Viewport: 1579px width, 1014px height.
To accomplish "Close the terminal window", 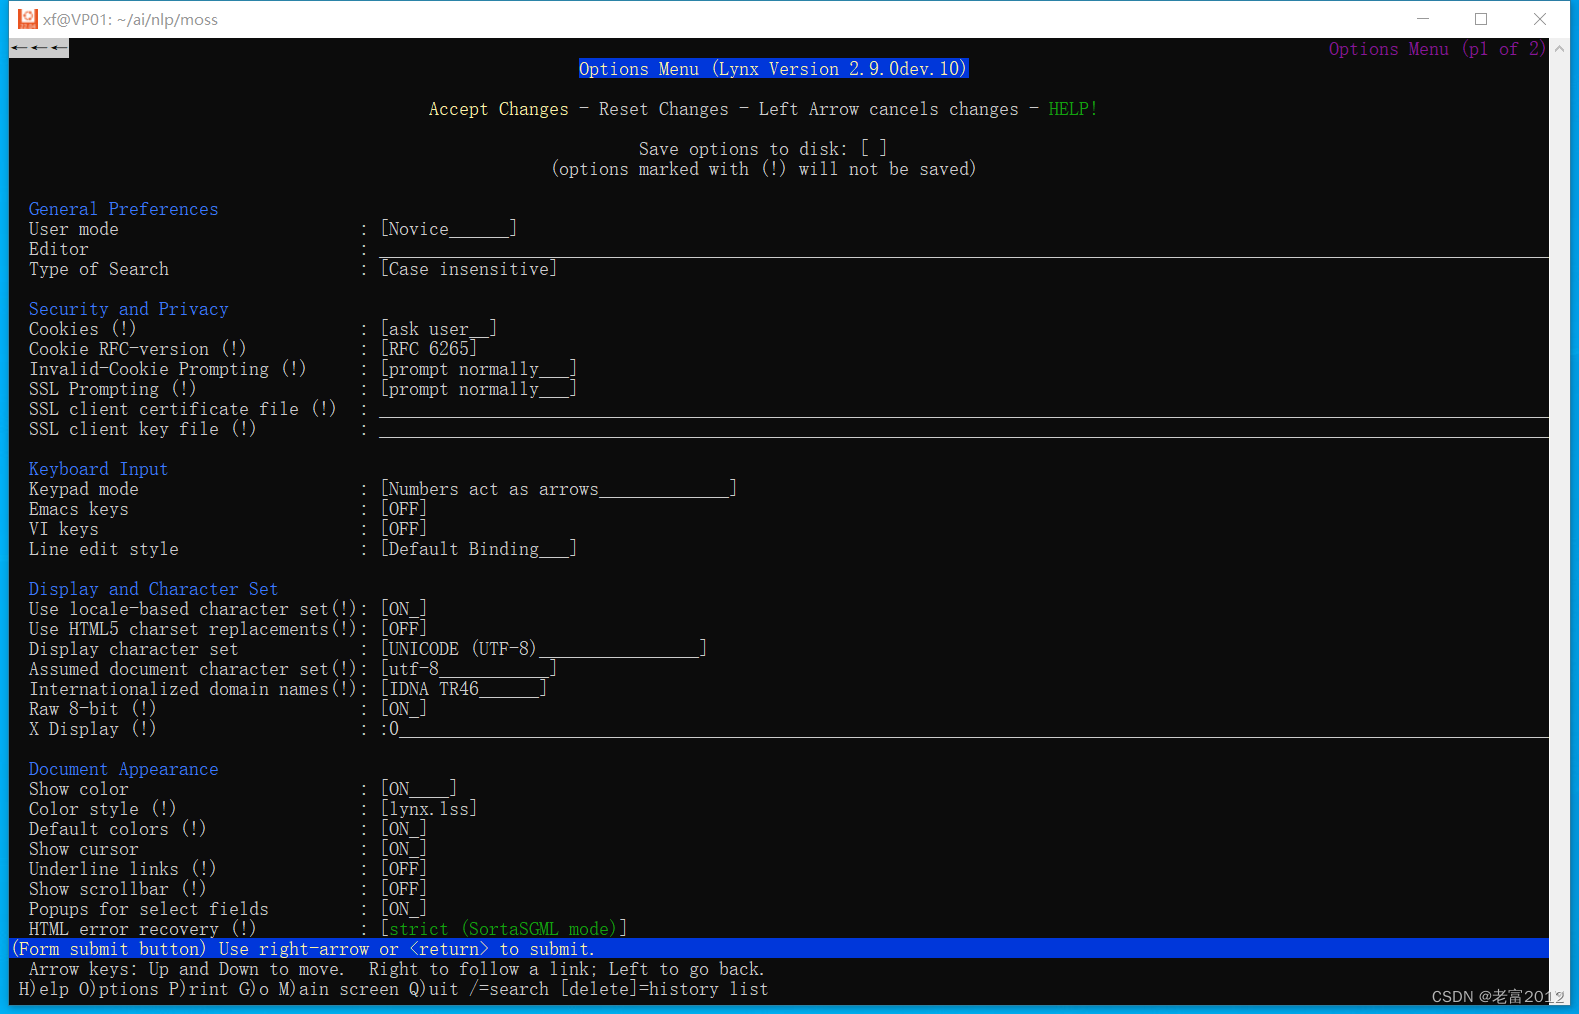I will click(1540, 19).
